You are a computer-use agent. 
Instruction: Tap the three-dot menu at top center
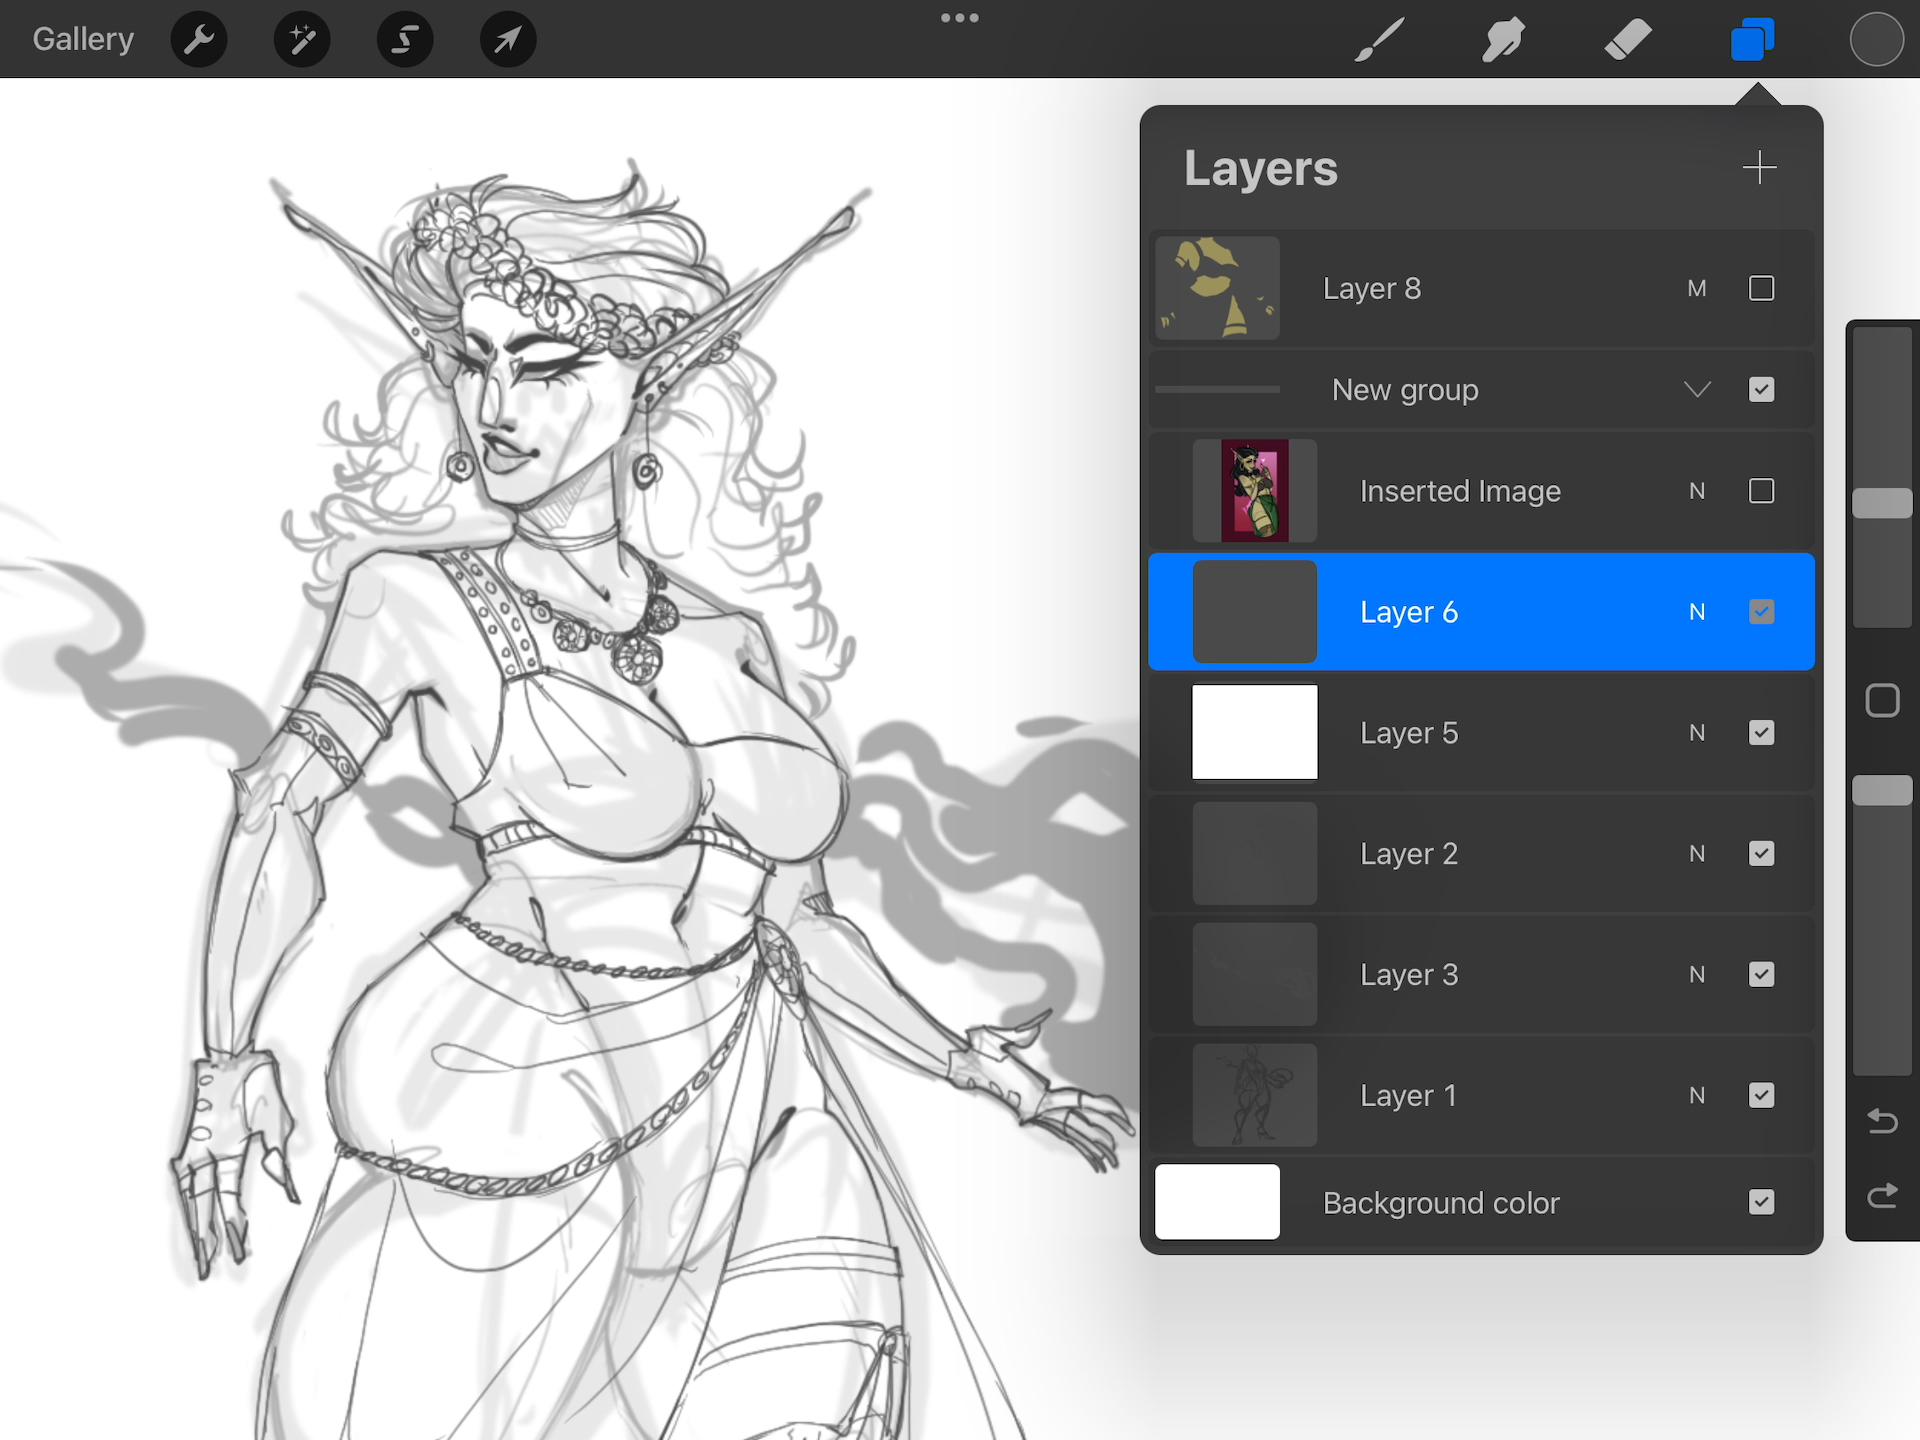coord(959,18)
